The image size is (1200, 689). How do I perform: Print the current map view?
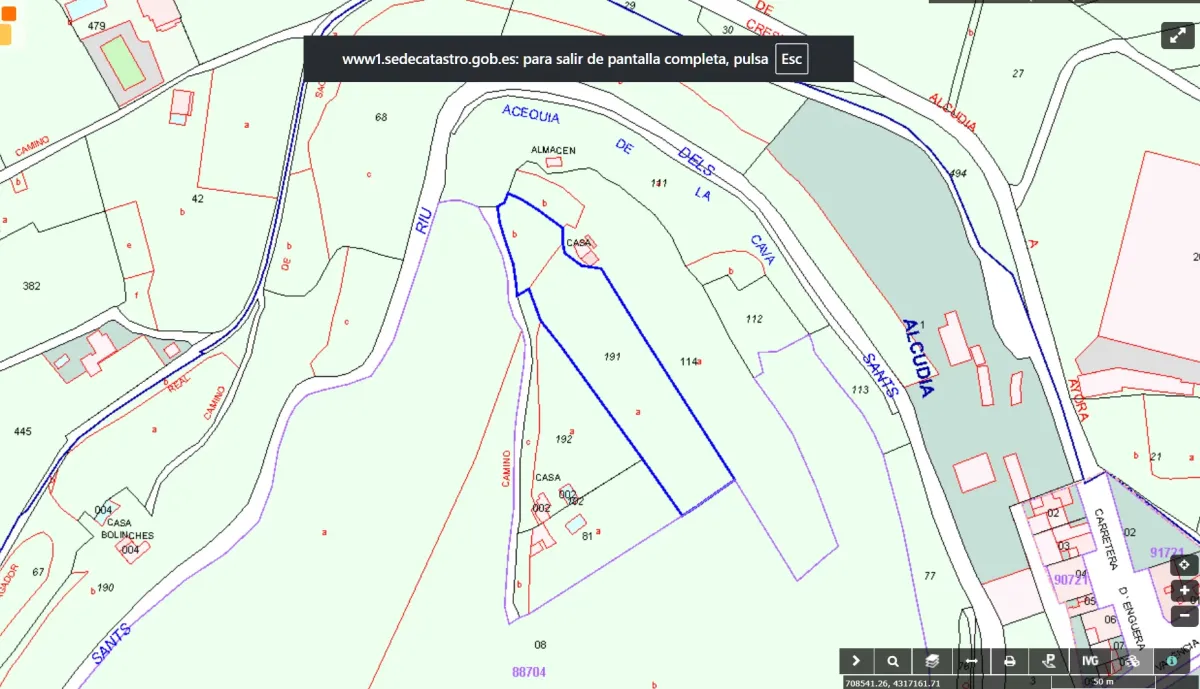tap(1009, 661)
